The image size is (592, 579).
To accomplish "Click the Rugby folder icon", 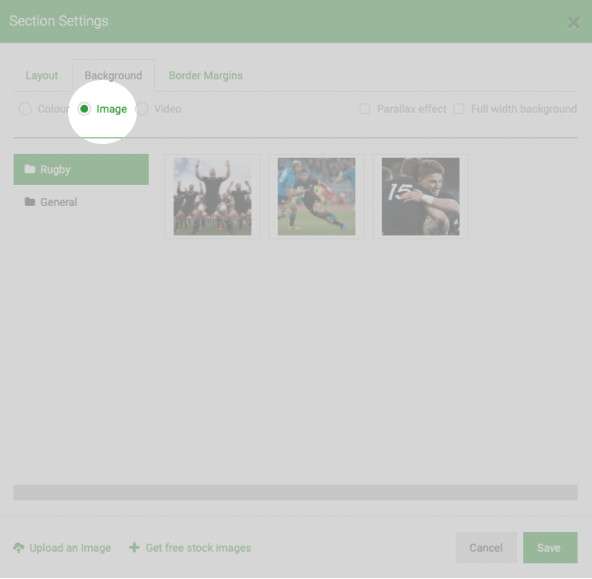I will 30,169.
